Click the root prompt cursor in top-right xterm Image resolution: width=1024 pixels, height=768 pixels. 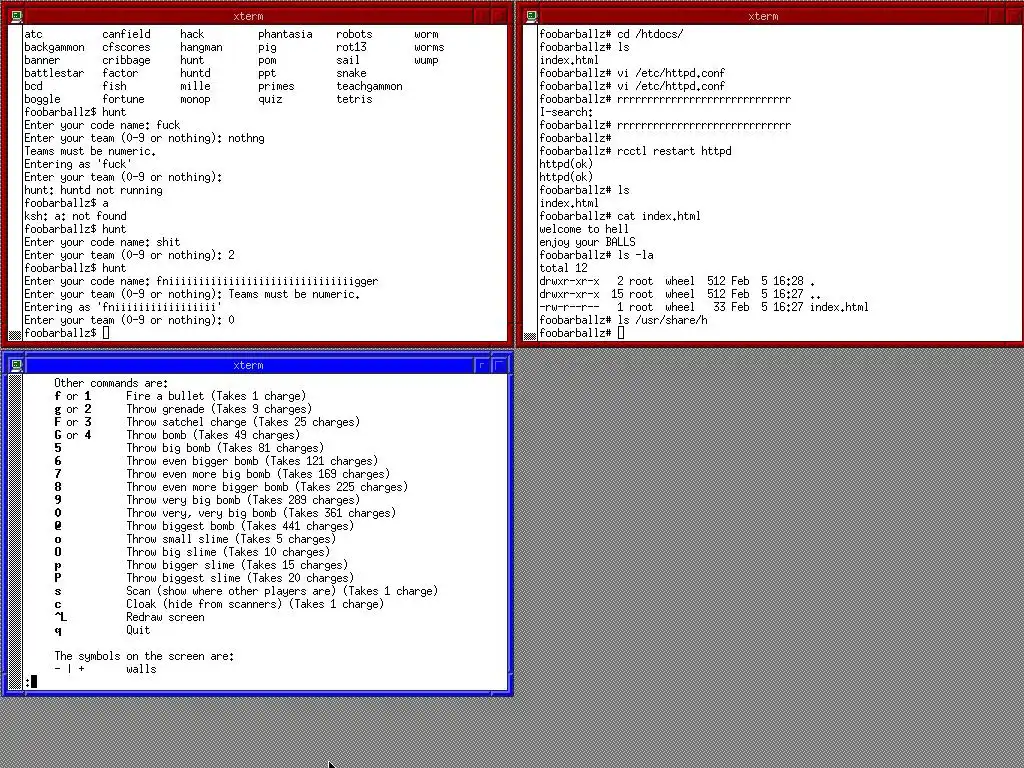[620, 333]
